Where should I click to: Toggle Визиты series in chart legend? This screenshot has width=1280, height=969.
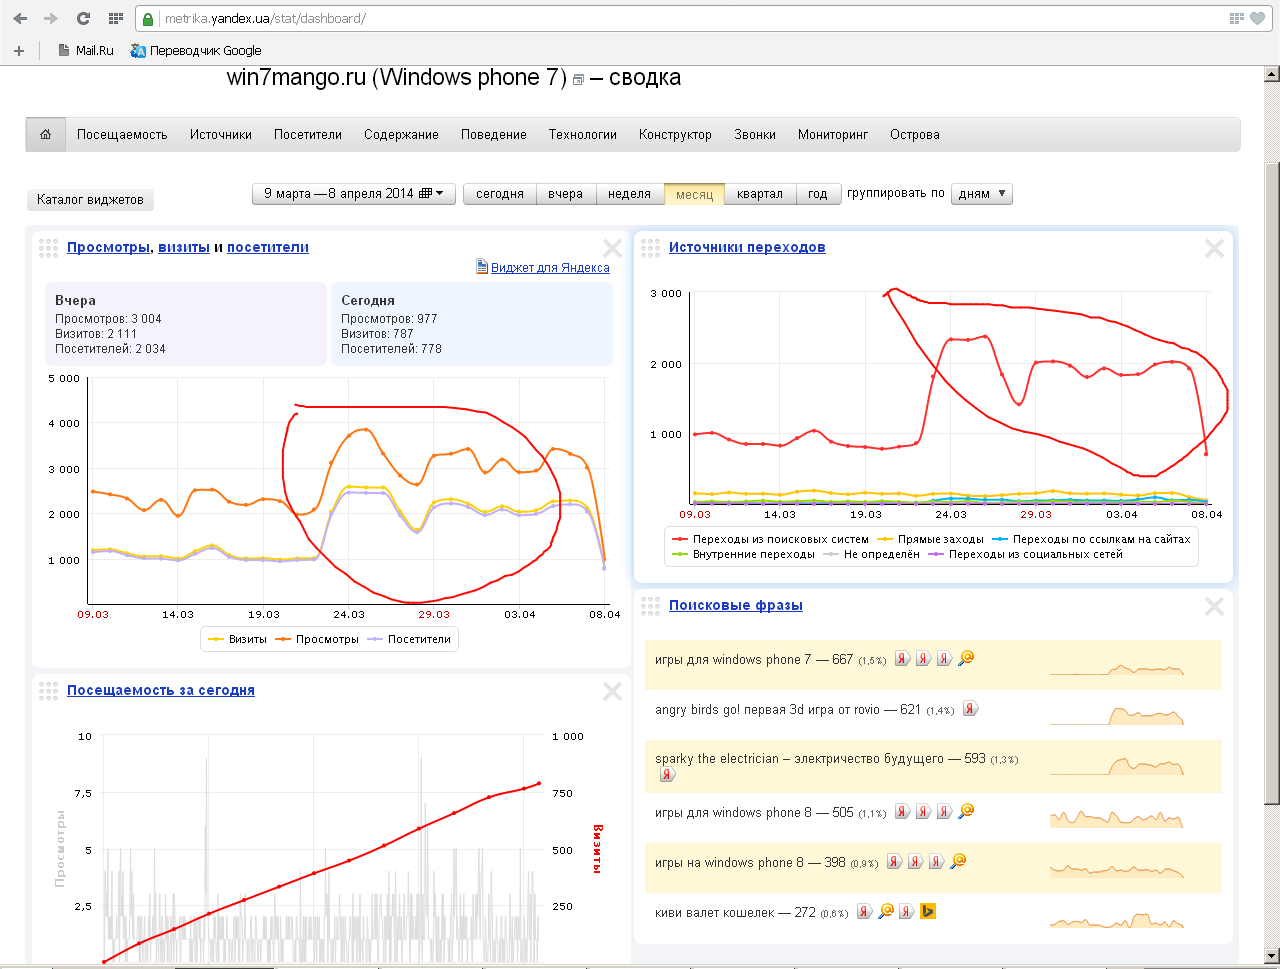(238, 639)
